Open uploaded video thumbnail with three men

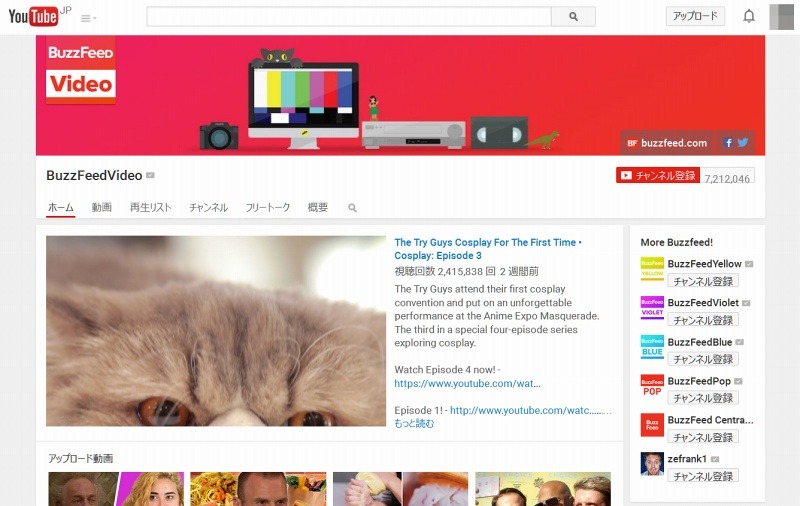(x=543, y=489)
